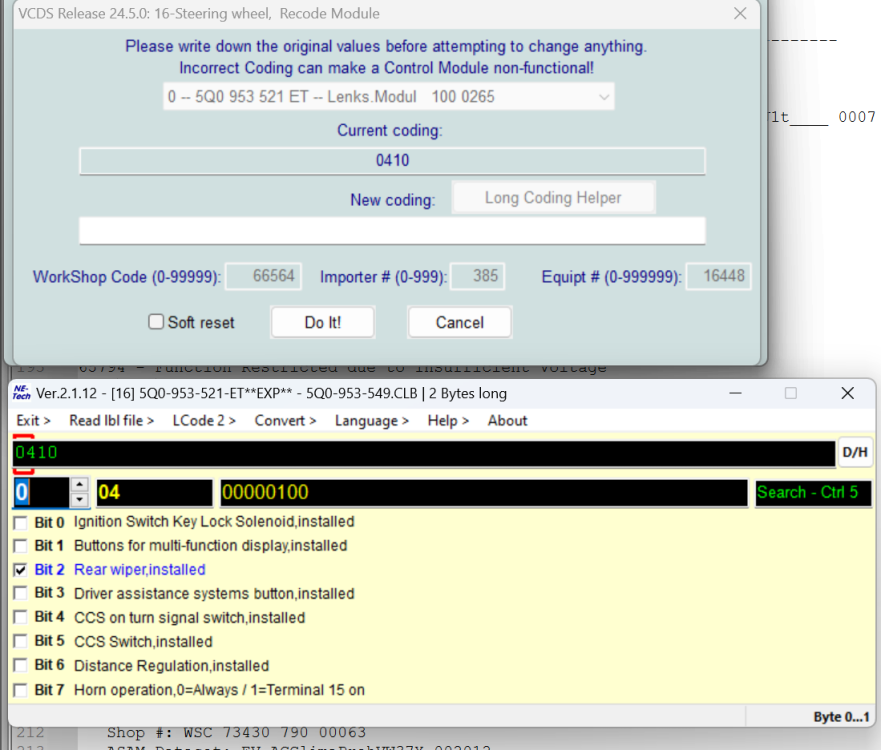Toggle the D/H decimal-hex button

pos(855,452)
